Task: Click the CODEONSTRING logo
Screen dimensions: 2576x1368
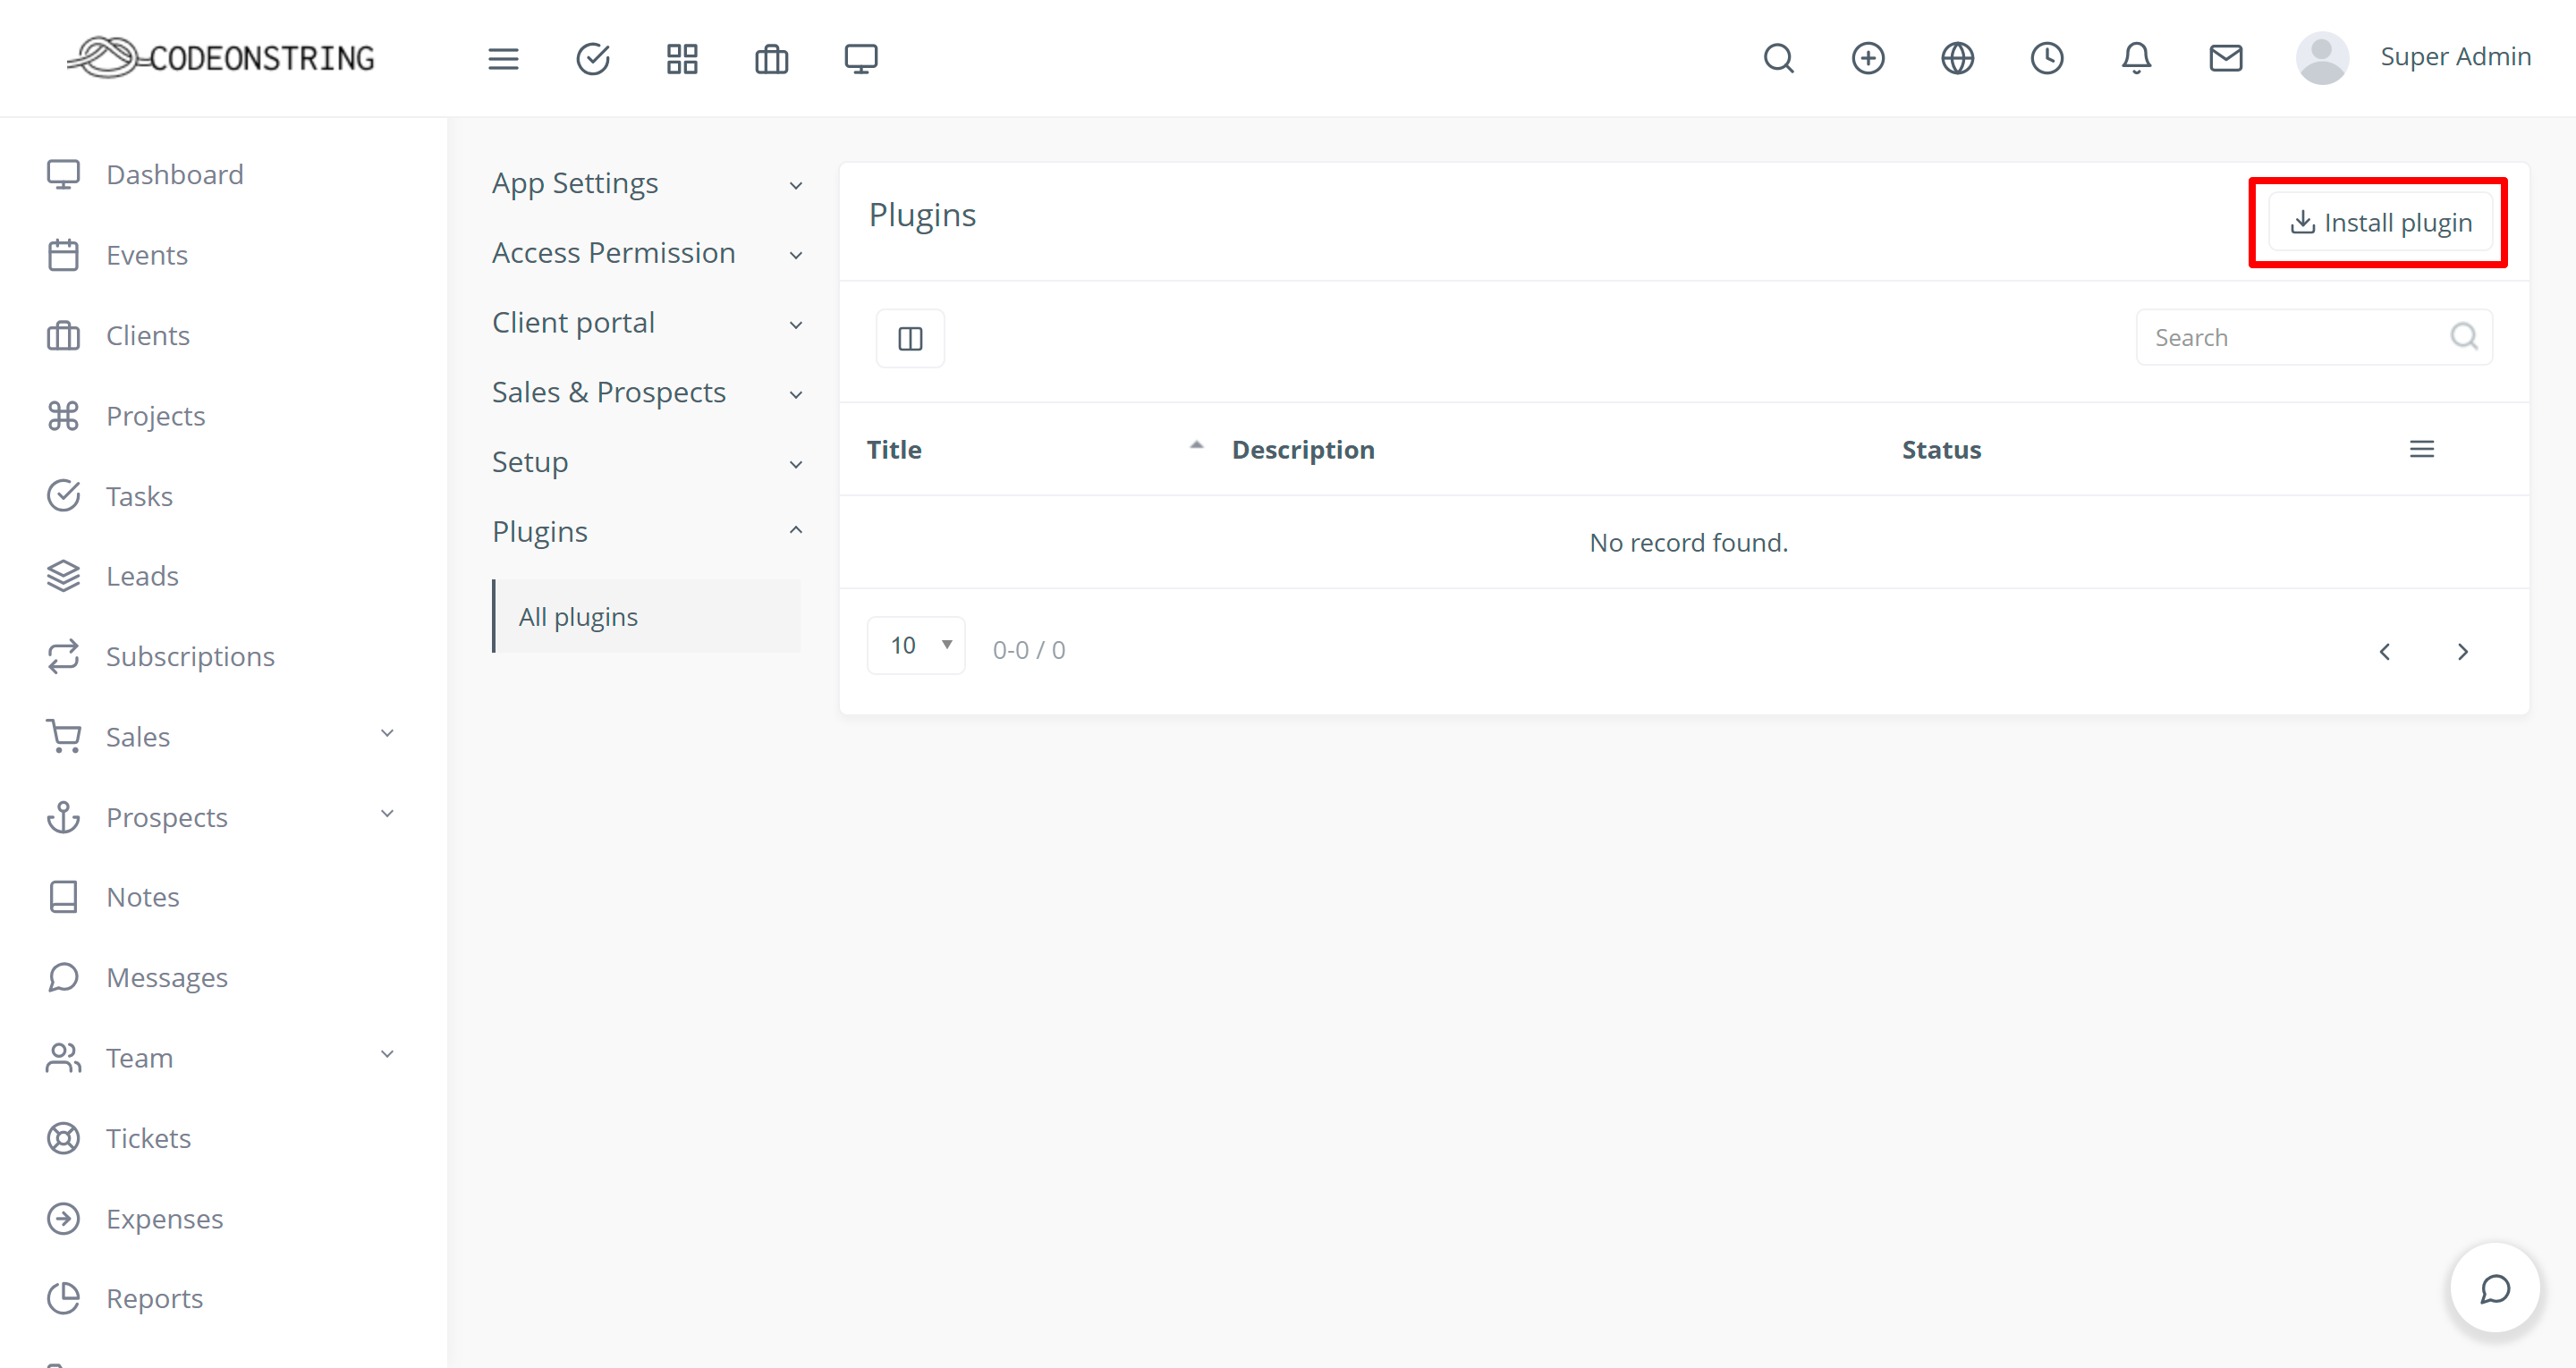Action: pos(221,58)
